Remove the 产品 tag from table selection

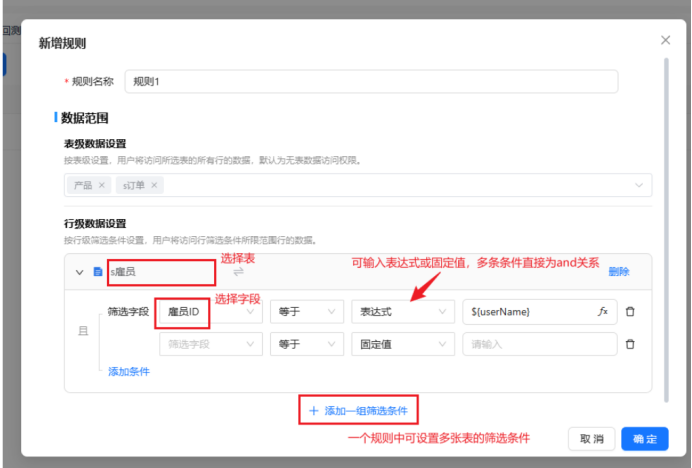click(x=101, y=186)
